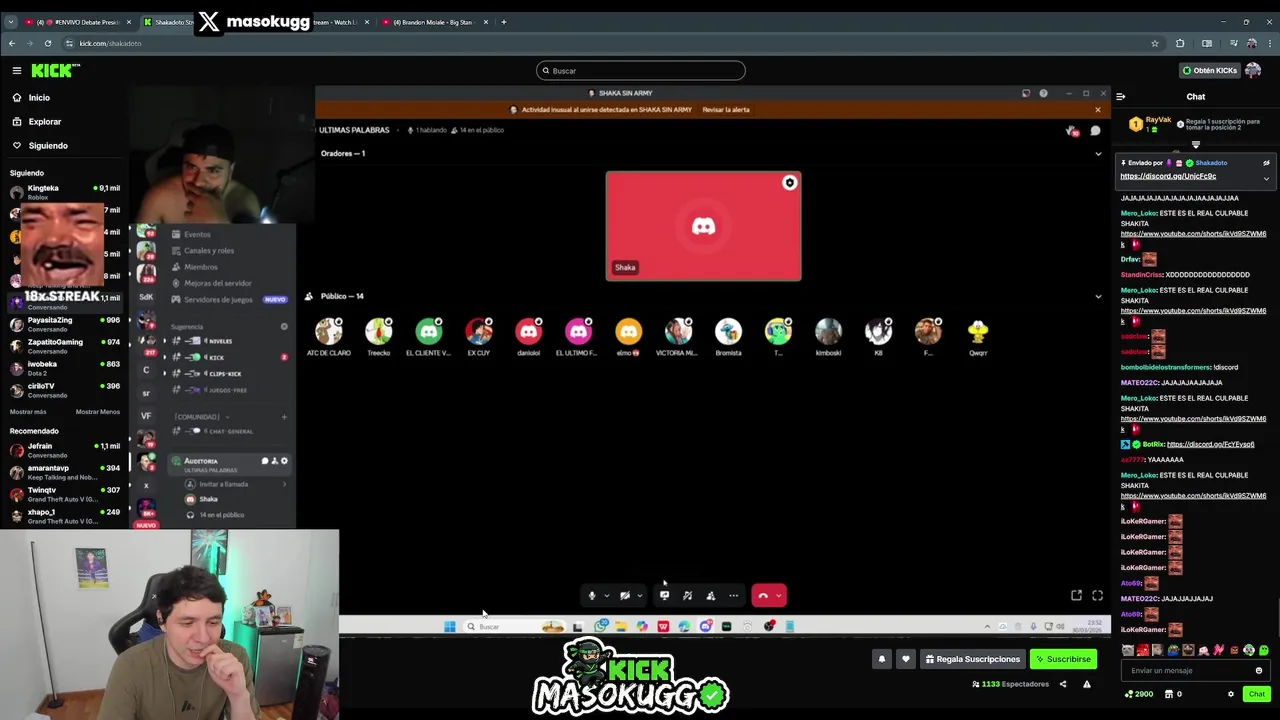This screenshot has height=720, width=1280.
Task: Dismiss the Sugerencia section in Discord
Action: (x=284, y=326)
